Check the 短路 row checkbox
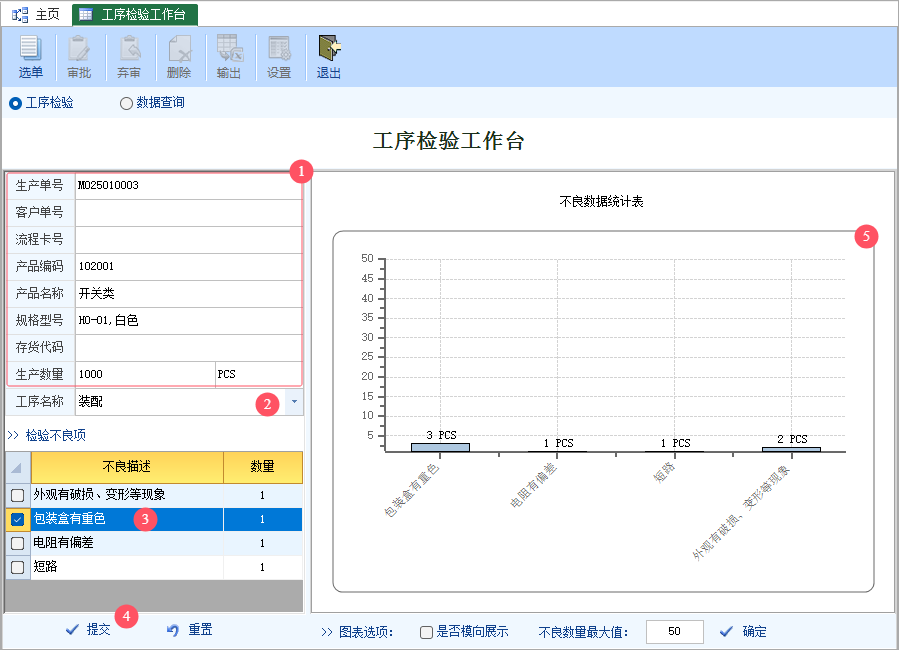The width and height of the screenshot is (899, 650). (18, 567)
